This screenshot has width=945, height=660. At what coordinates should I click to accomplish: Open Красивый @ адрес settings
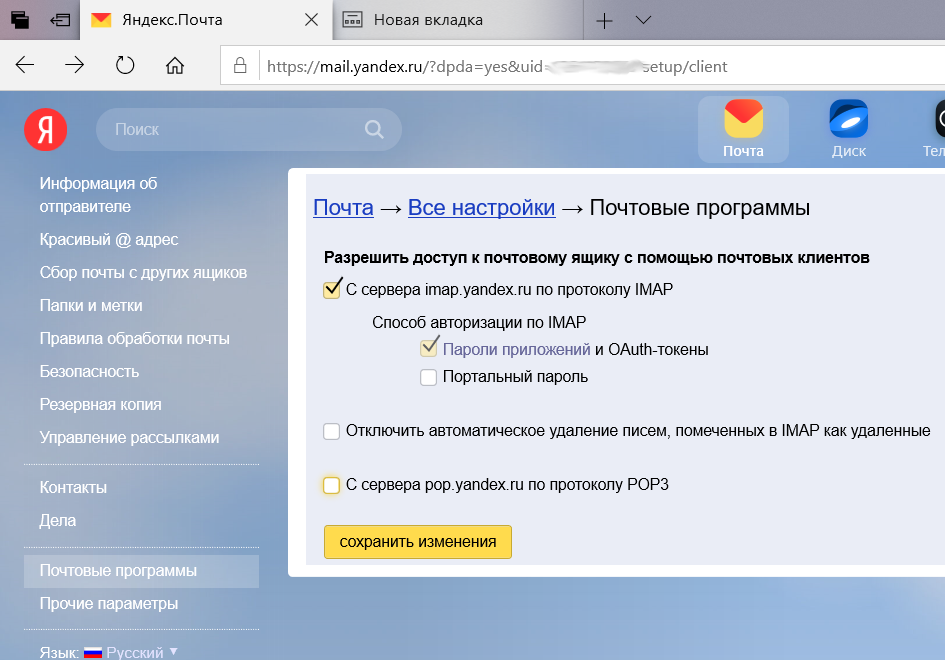109,239
